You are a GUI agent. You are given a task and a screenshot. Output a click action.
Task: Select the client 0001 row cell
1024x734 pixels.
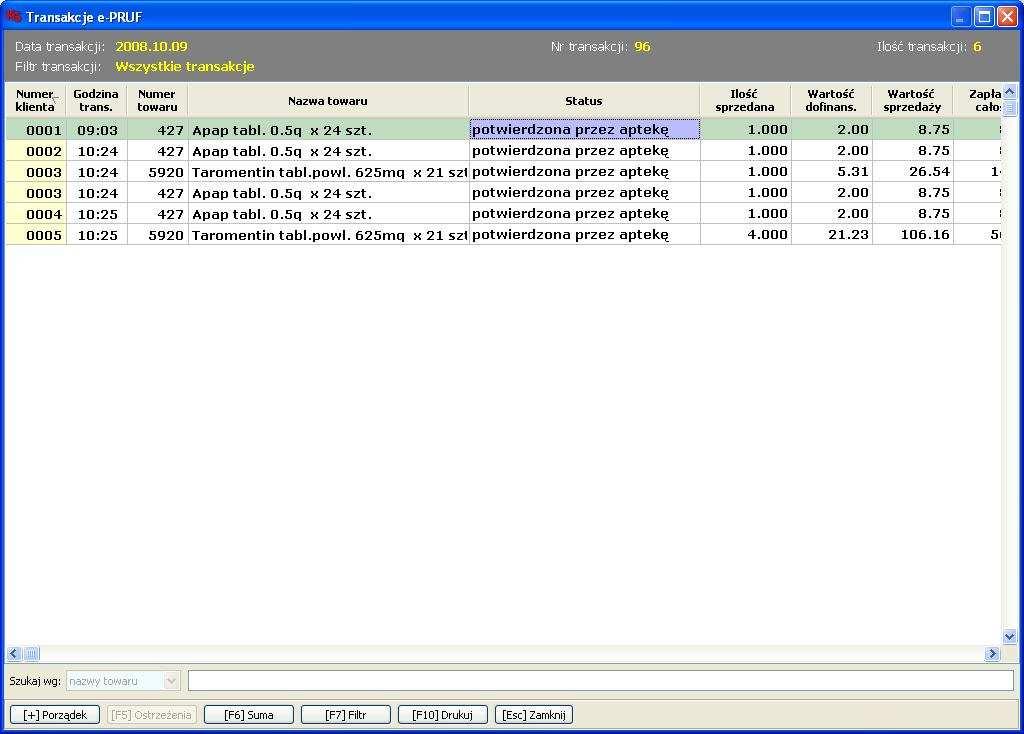tap(36, 130)
